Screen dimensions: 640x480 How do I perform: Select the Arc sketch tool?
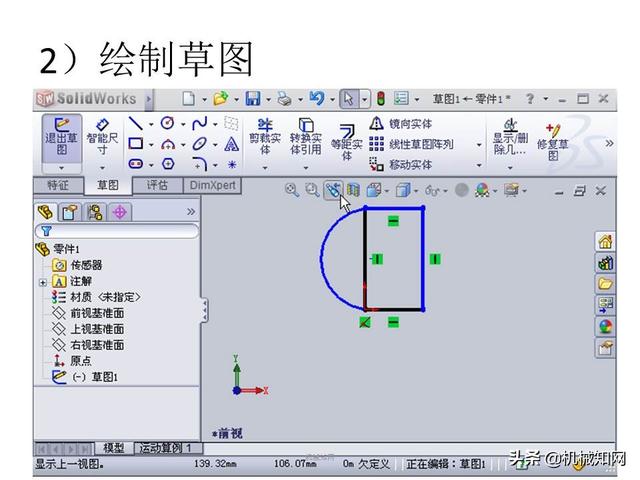[168, 144]
